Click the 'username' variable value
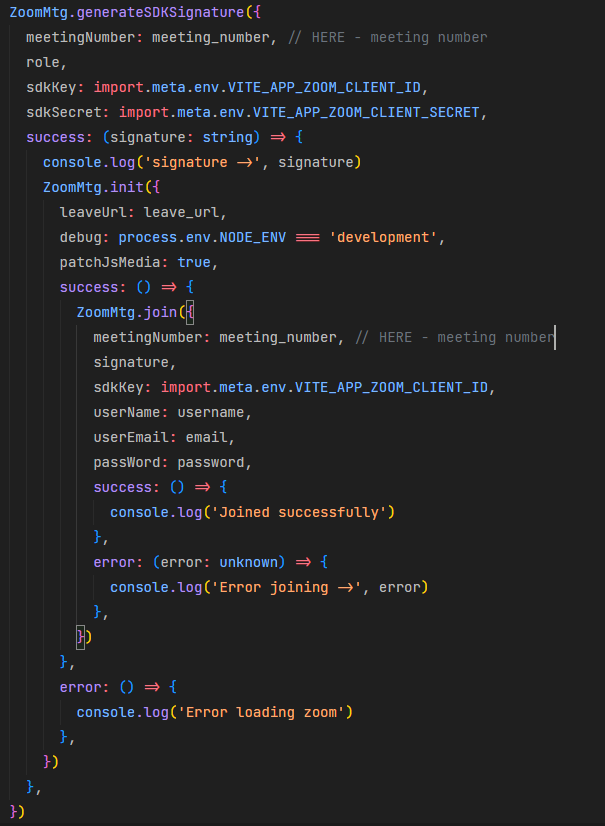The height and width of the screenshot is (826, 605). point(211,412)
